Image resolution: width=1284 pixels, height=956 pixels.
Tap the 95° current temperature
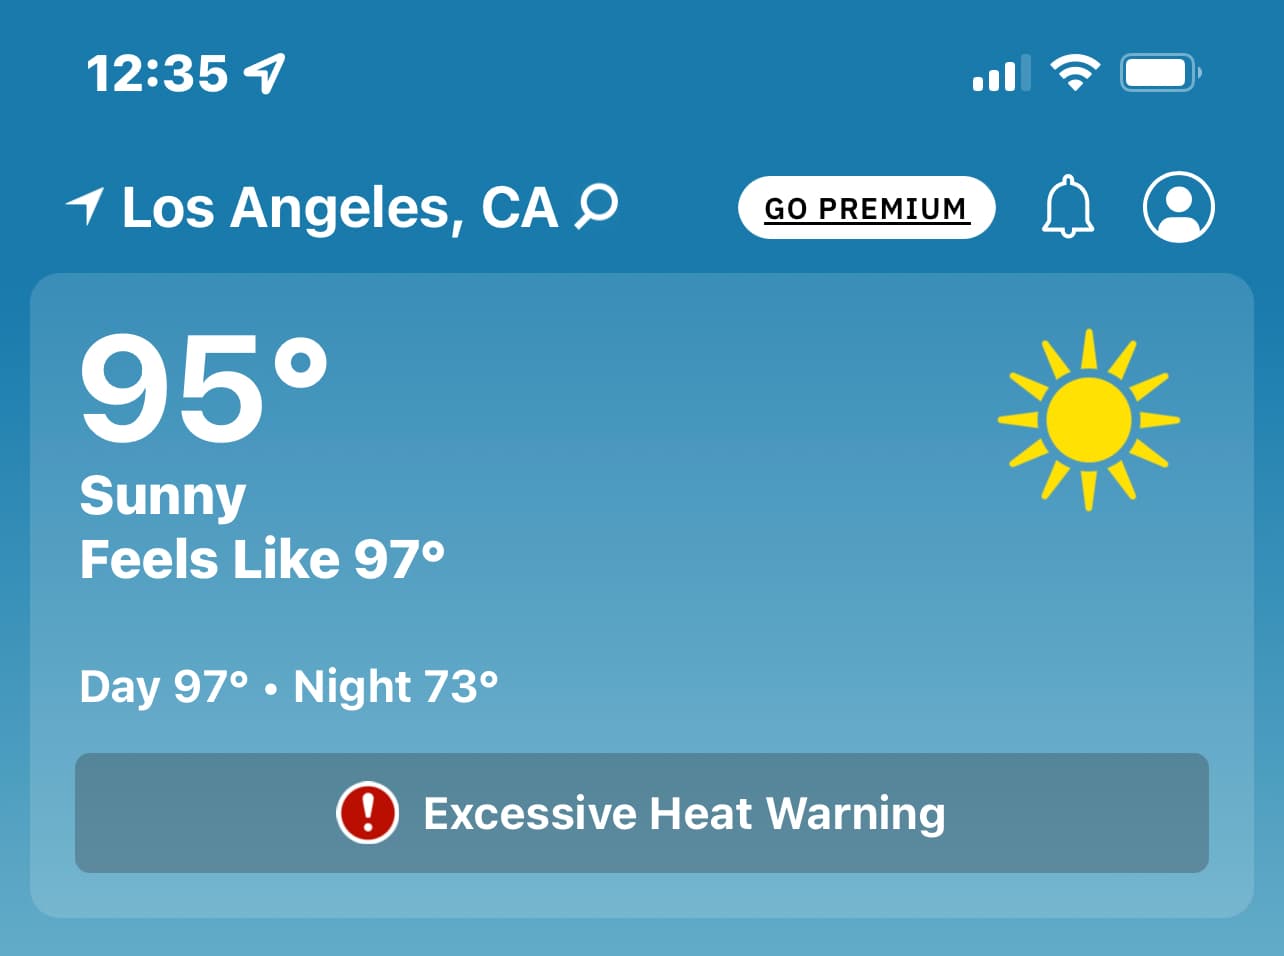click(205, 388)
